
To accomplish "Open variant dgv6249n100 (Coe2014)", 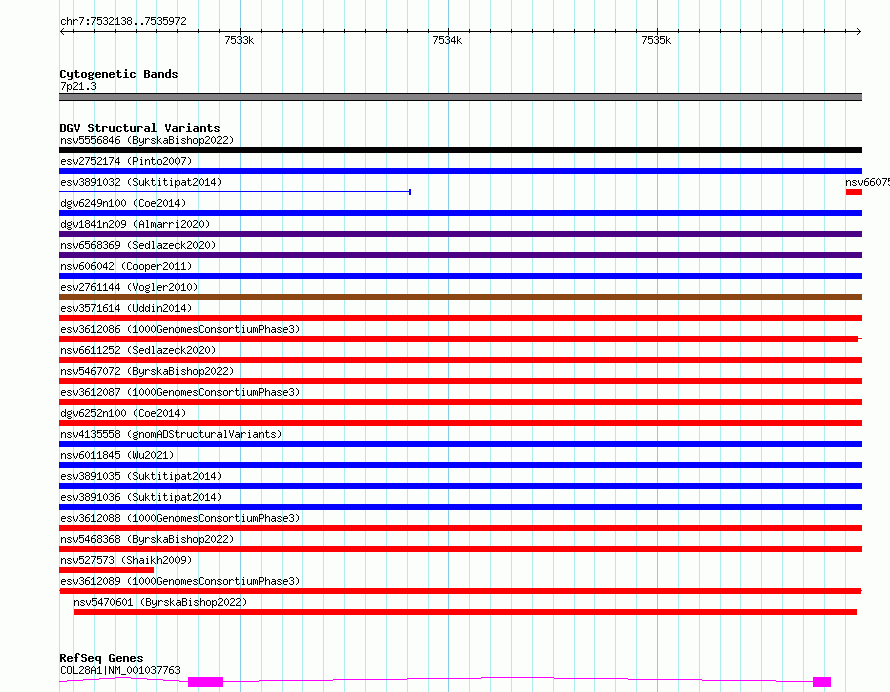I will point(123,203).
